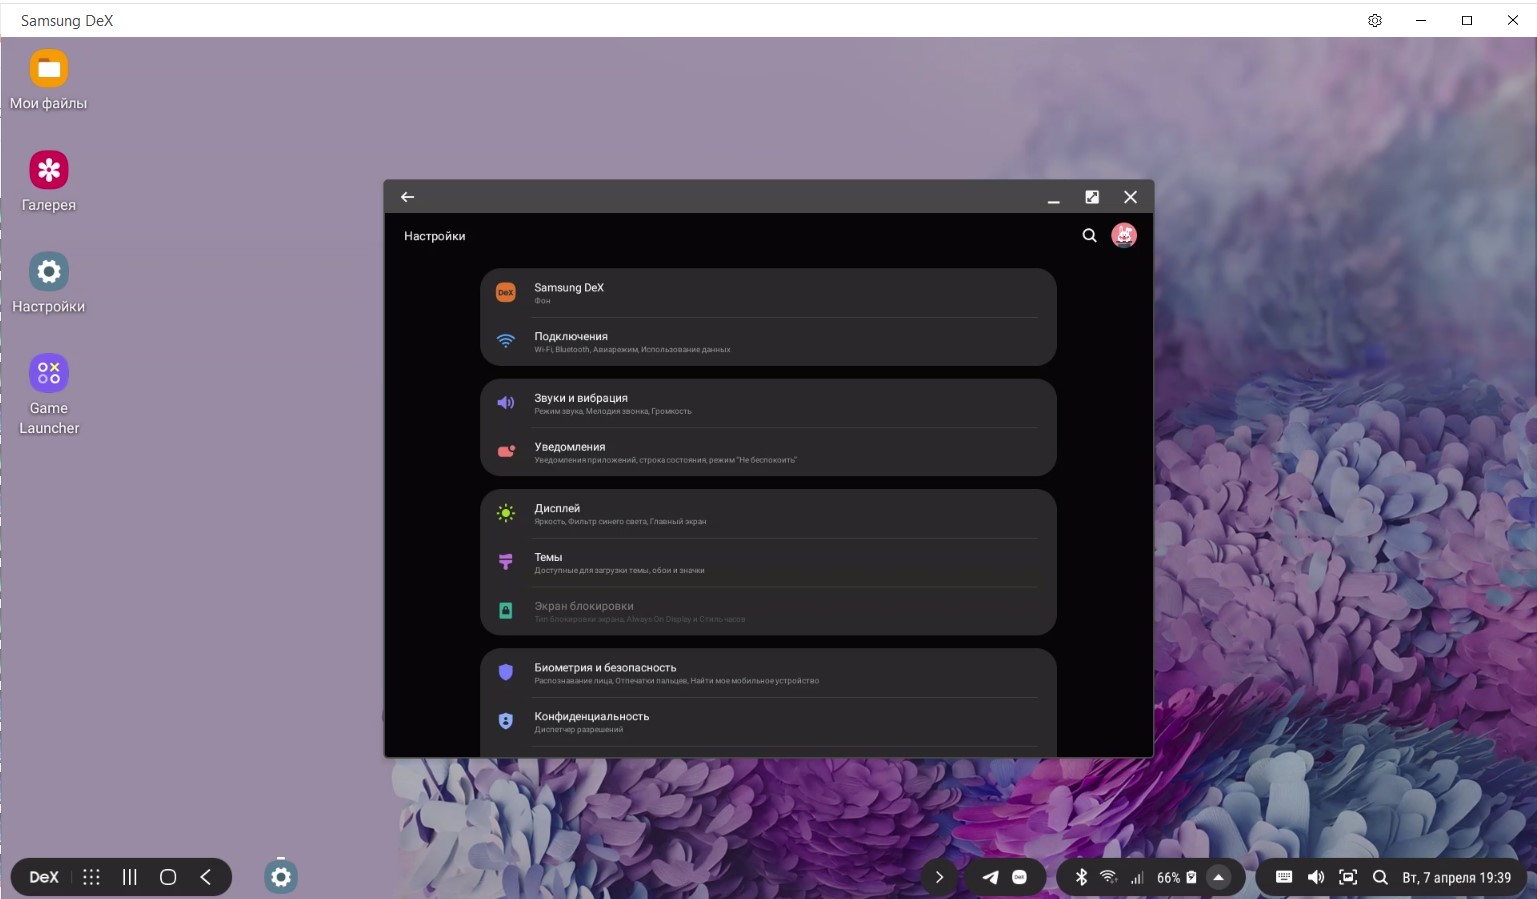Click the 66% battery indicator
This screenshot has height=899, width=1537.
[1176, 877]
